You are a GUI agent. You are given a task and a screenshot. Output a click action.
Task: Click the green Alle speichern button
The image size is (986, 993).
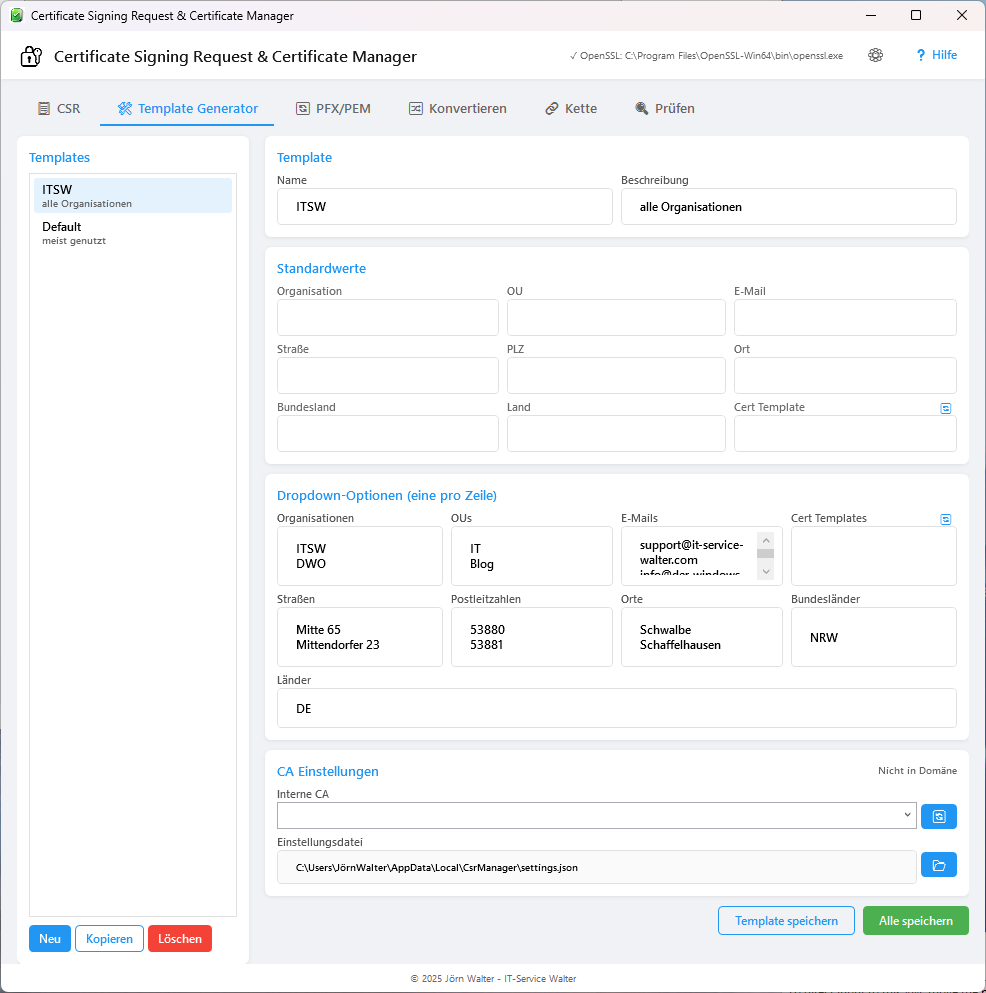(915, 920)
